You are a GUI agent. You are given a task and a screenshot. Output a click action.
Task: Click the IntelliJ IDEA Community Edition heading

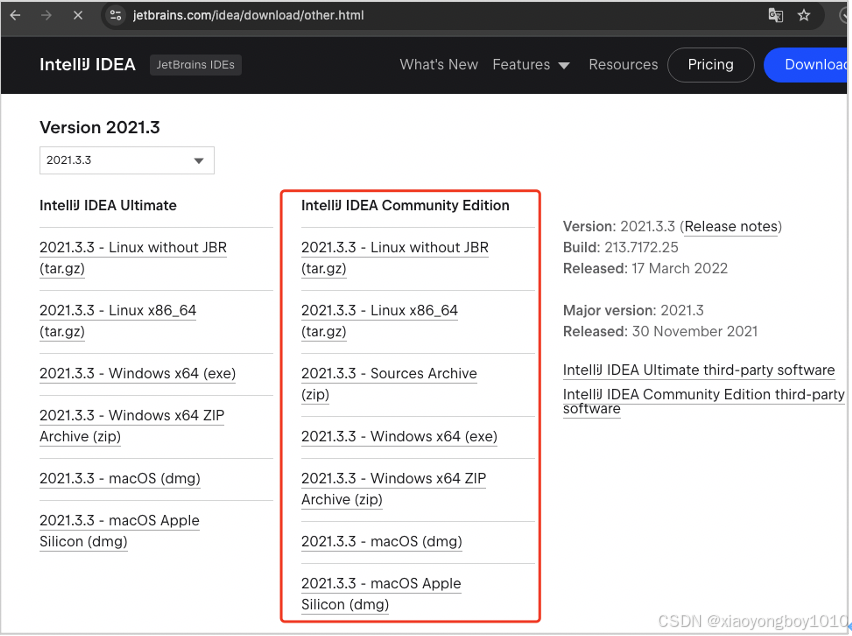405,205
